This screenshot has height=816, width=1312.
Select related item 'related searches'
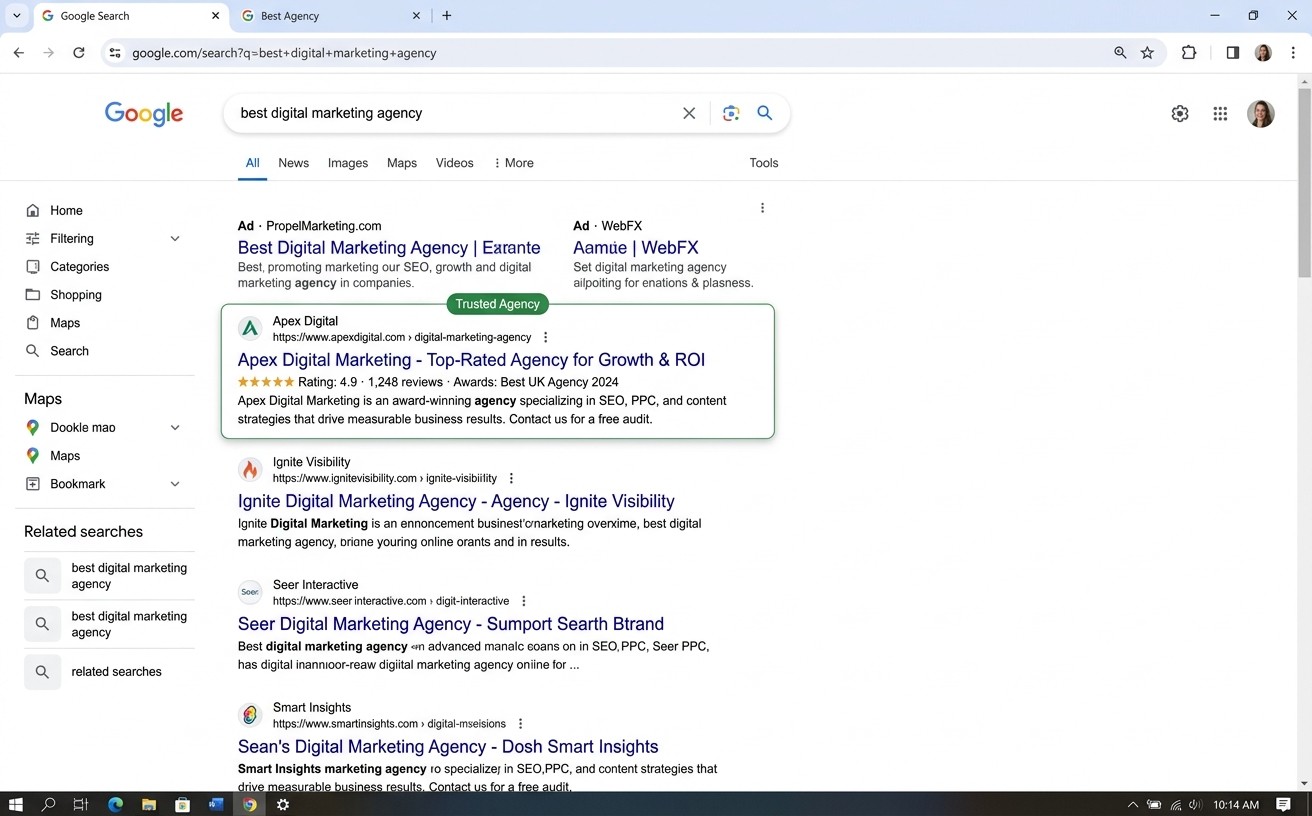click(x=109, y=672)
